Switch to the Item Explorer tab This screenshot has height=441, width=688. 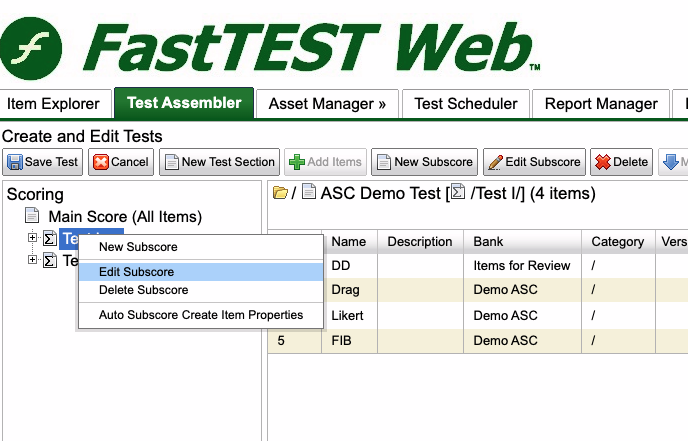click(55, 104)
